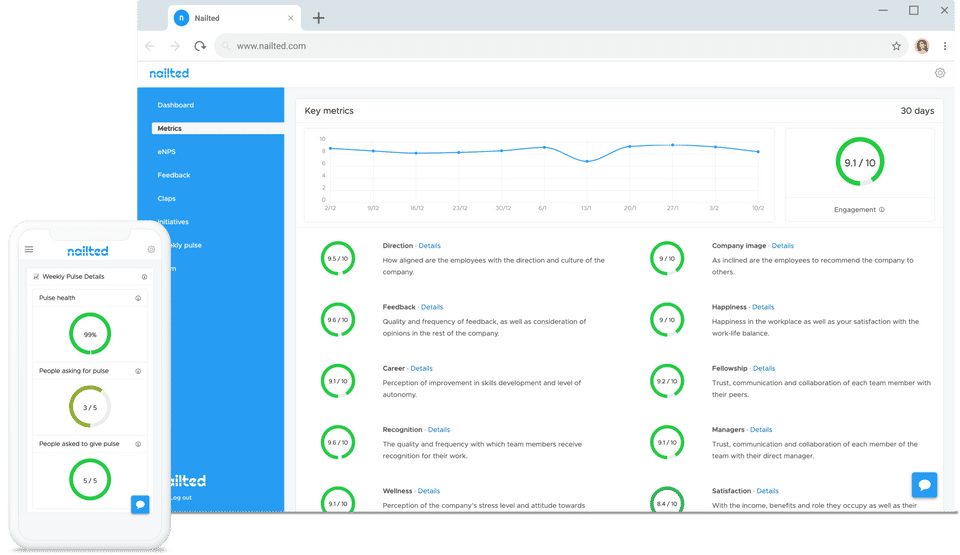Tap the Pulse health info icon

pos(138,298)
